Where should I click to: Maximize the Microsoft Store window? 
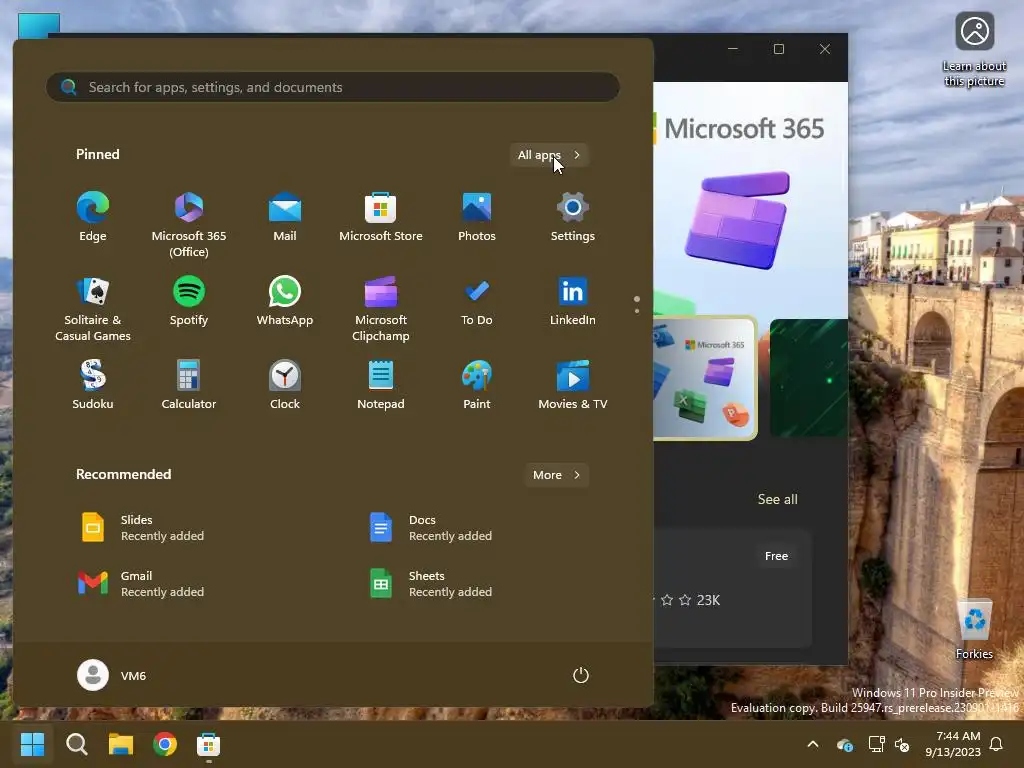778,49
